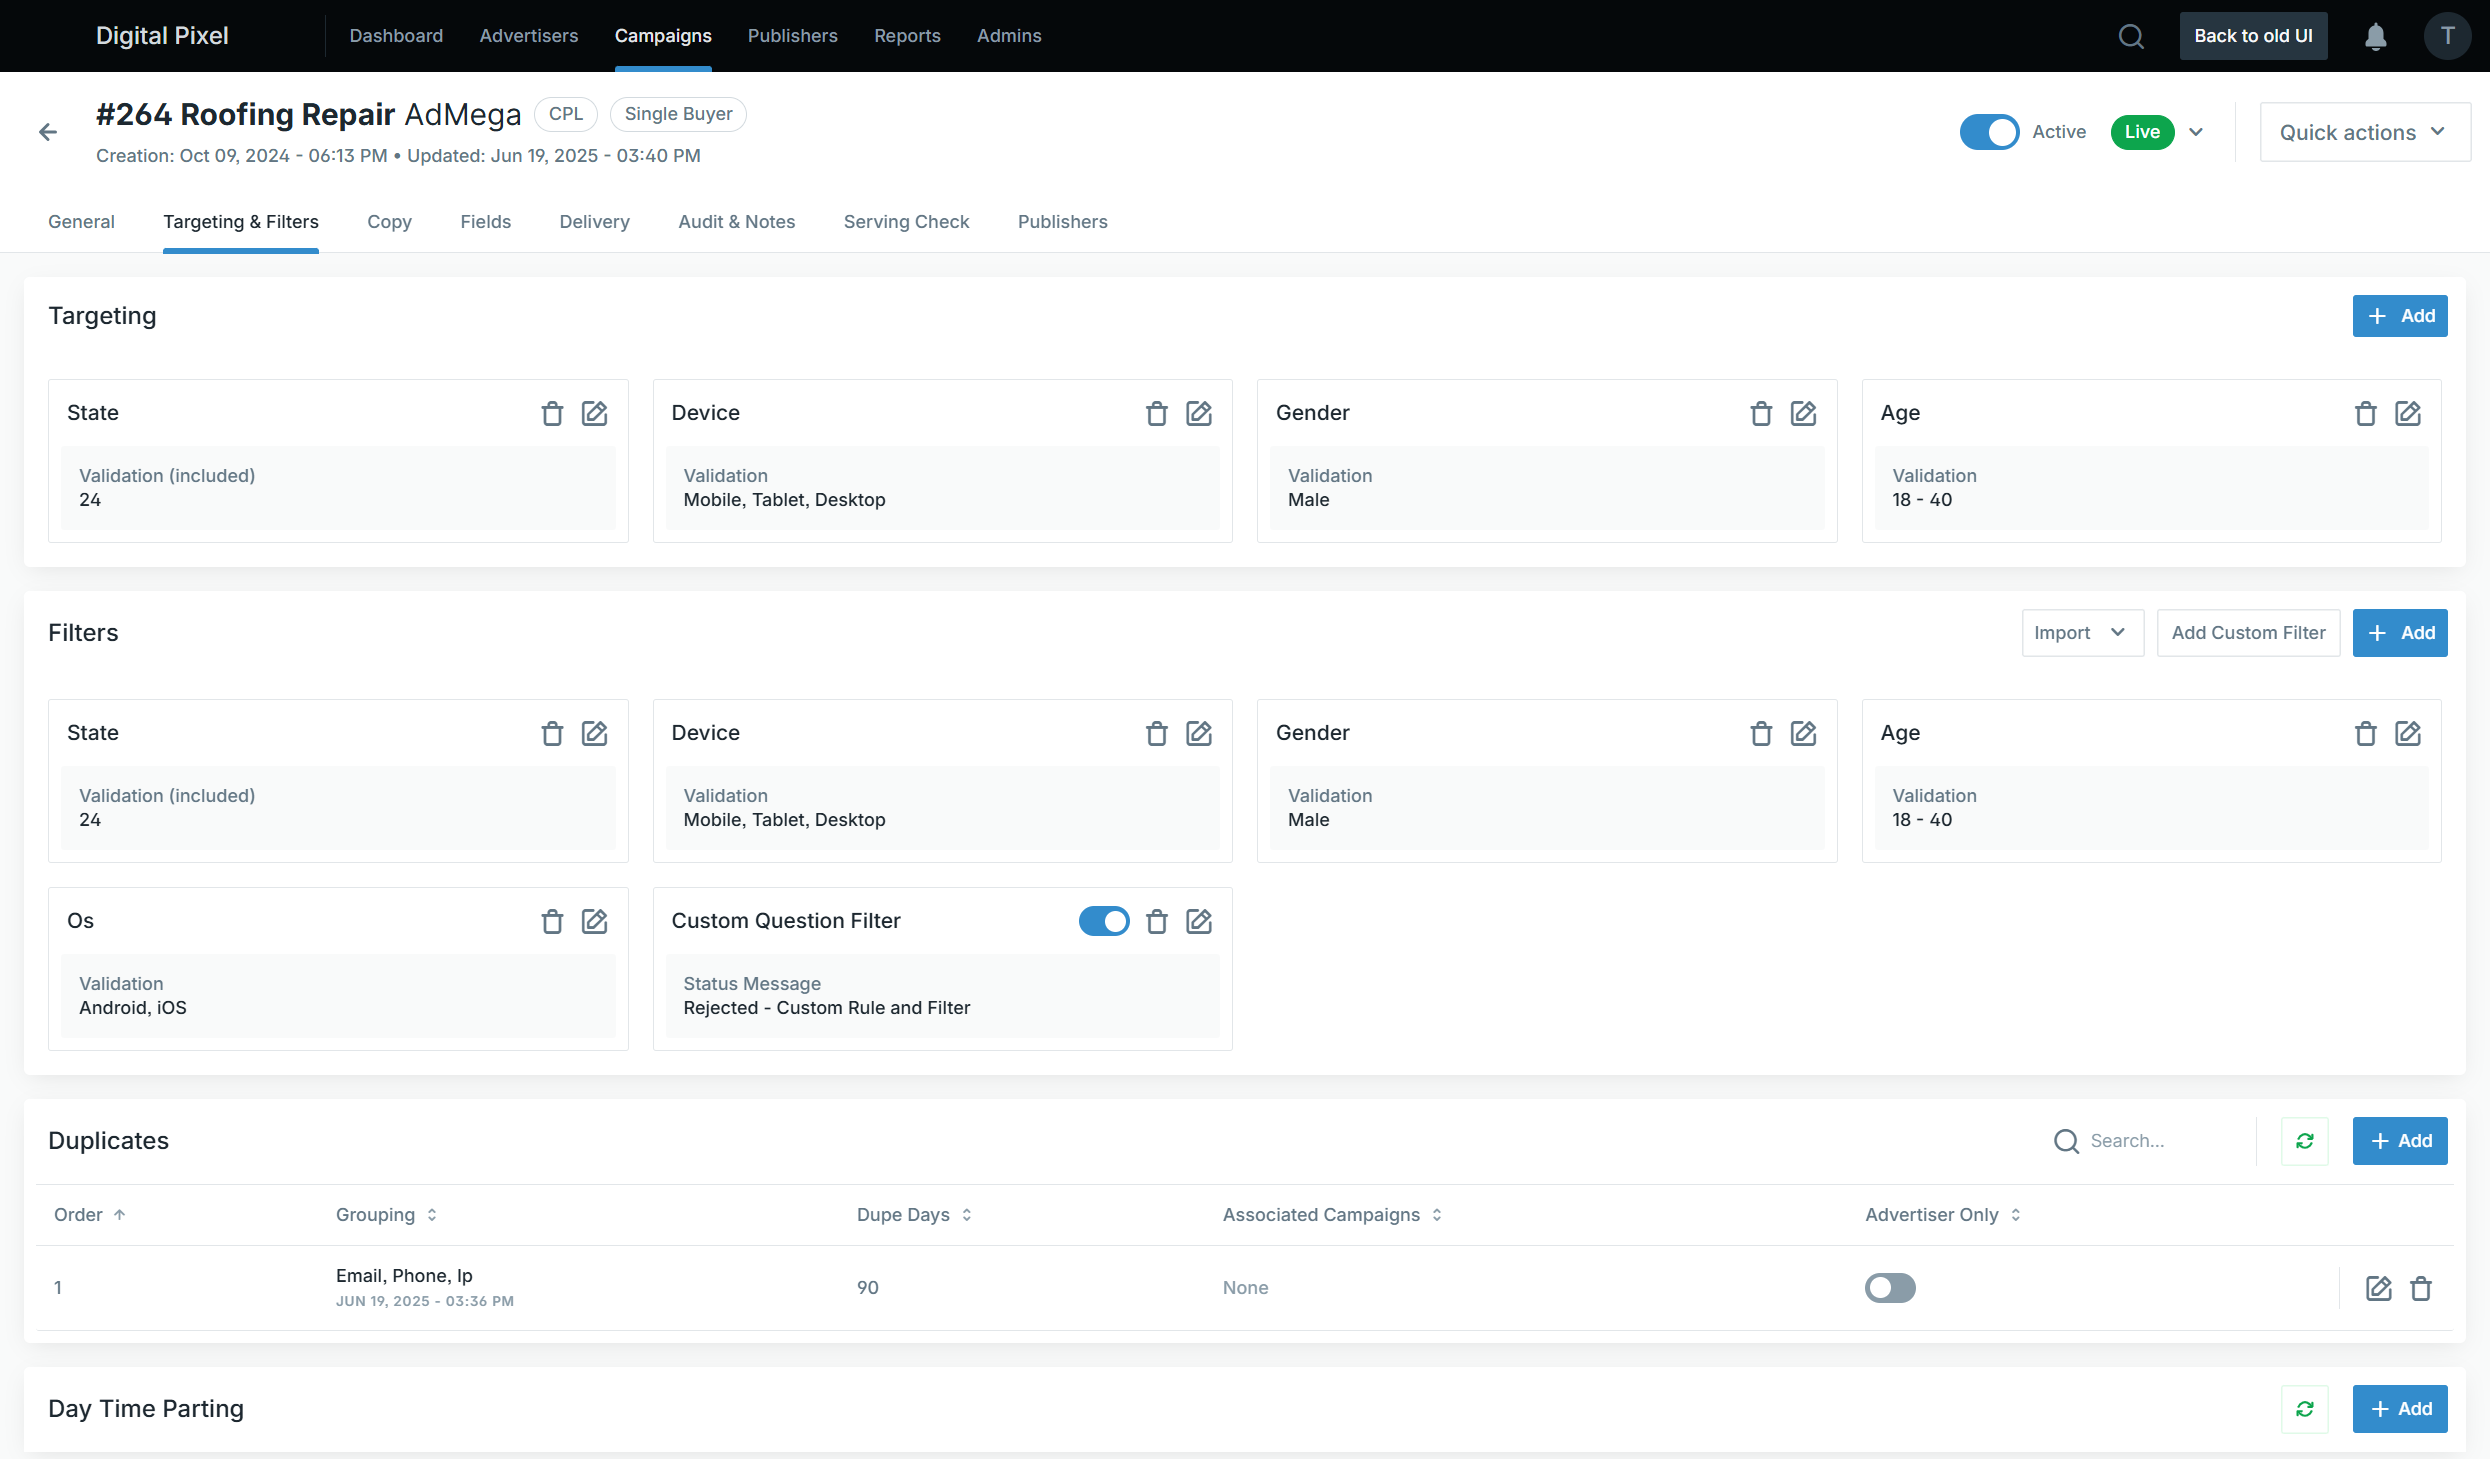
Task: Focus the Duplicates search field
Action: (x=2150, y=1141)
